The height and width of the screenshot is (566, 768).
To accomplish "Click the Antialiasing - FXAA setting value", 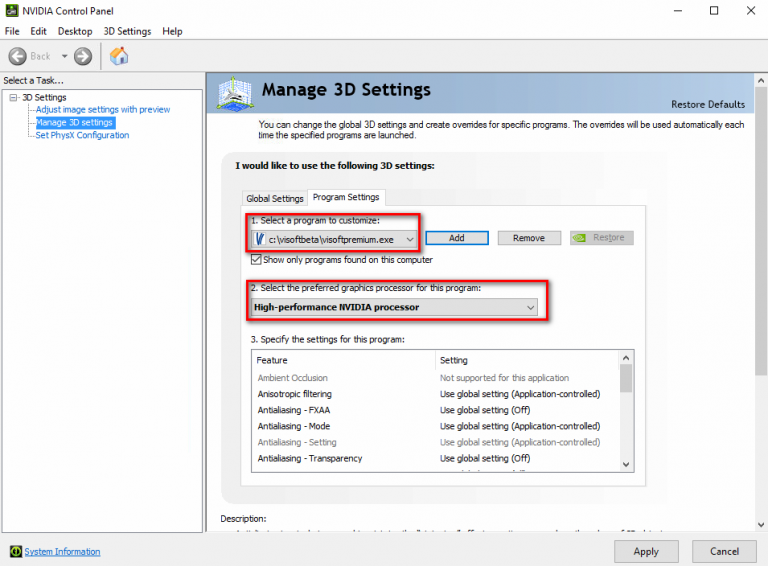I will [485, 410].
